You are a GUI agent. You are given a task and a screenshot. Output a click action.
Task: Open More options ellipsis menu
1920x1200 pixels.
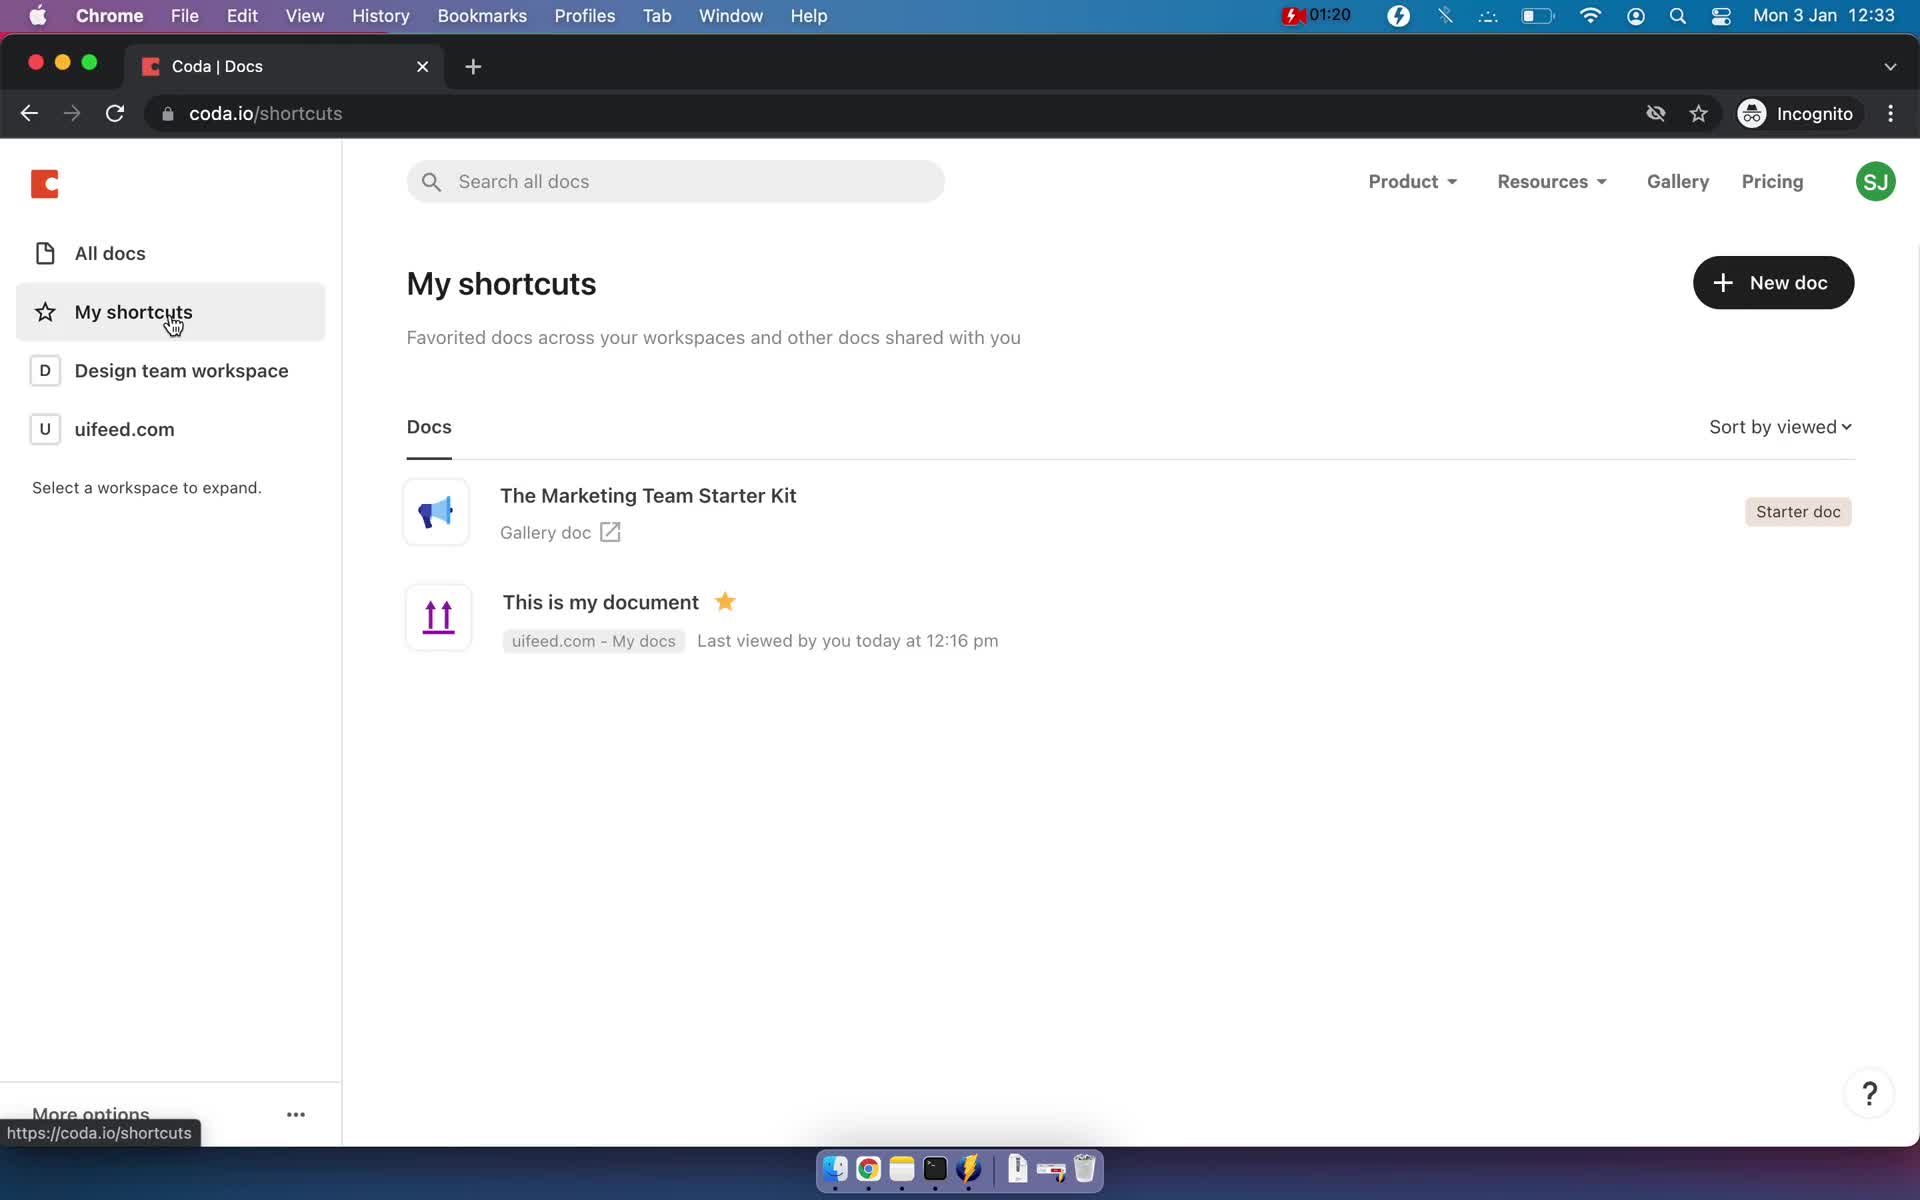[x=296, y=1114]
